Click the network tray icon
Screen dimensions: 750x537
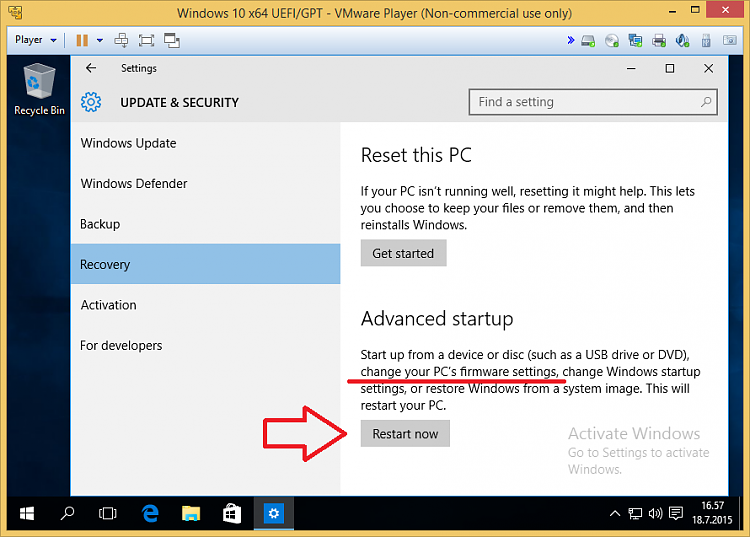(635, 514)
